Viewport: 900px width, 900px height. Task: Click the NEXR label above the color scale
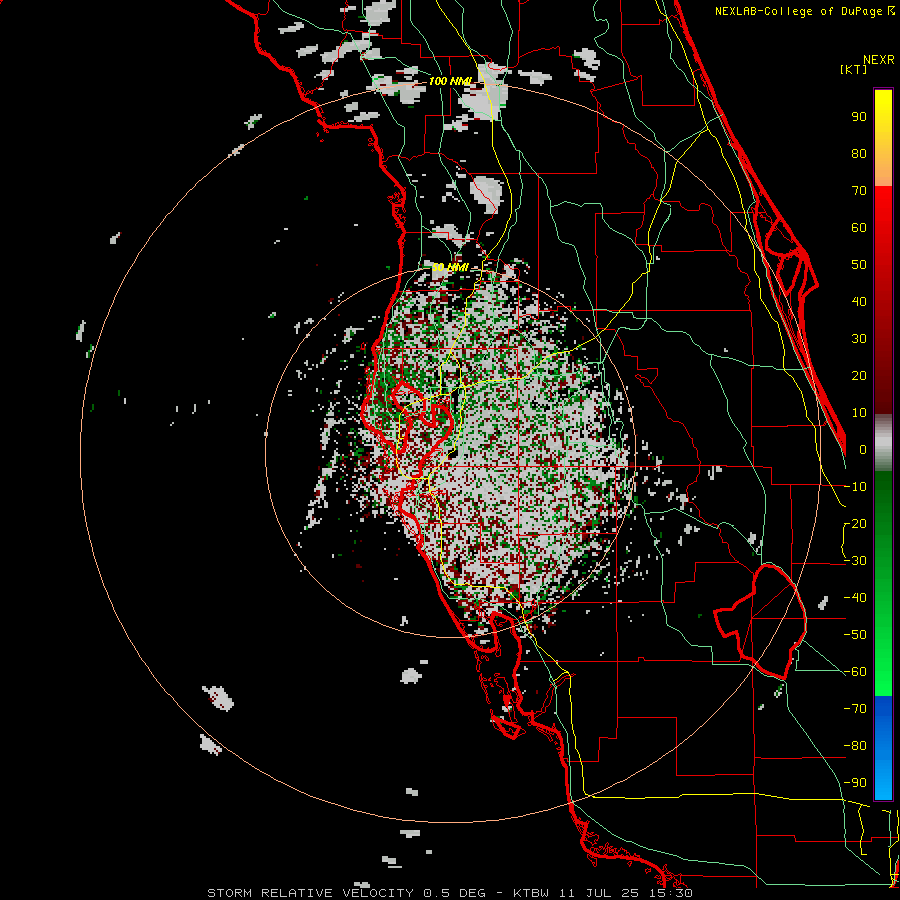click(879, 60)
